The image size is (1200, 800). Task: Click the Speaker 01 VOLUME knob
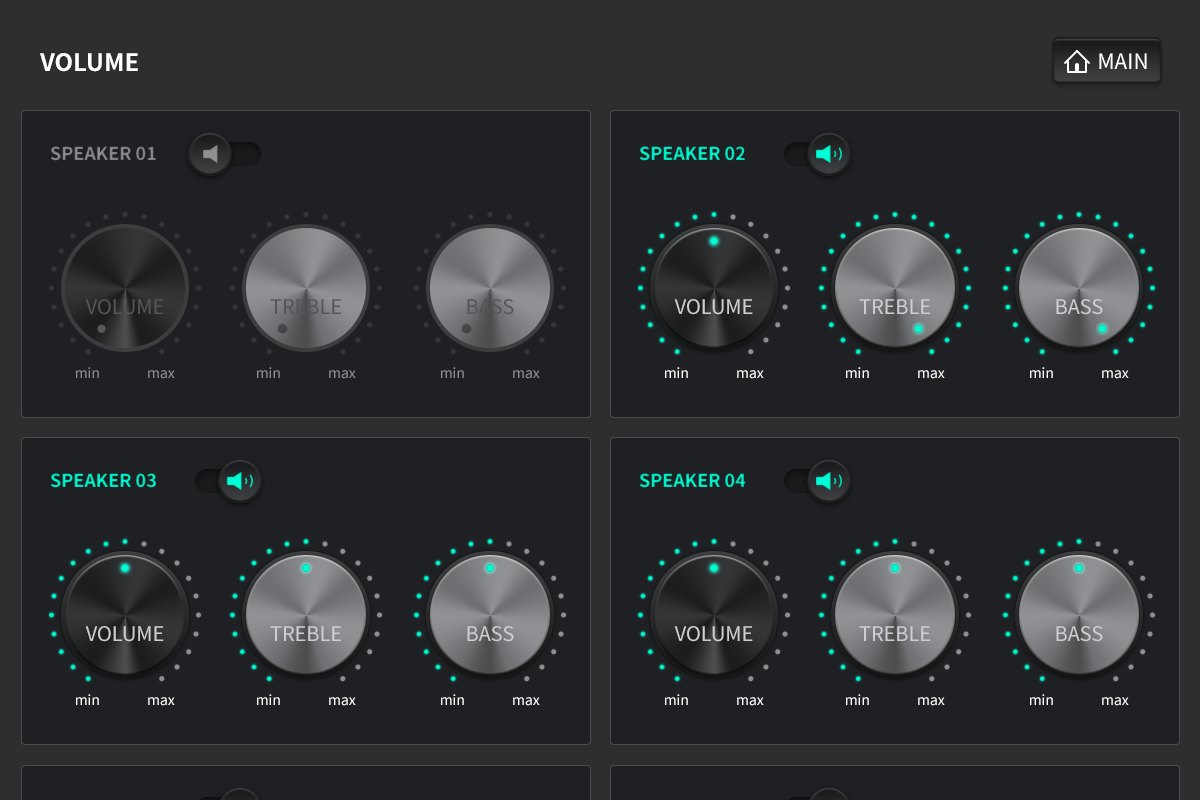[125, 288]
